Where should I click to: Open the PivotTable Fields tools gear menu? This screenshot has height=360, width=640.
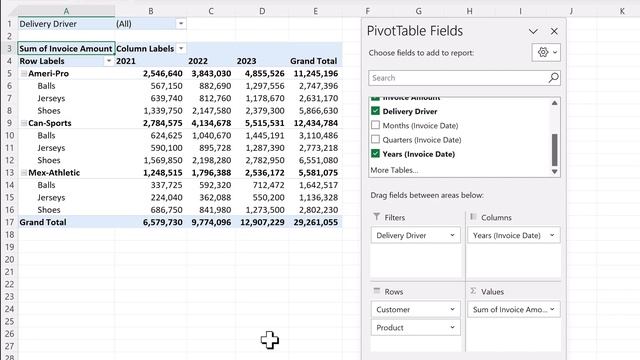(x=546, y=52)
